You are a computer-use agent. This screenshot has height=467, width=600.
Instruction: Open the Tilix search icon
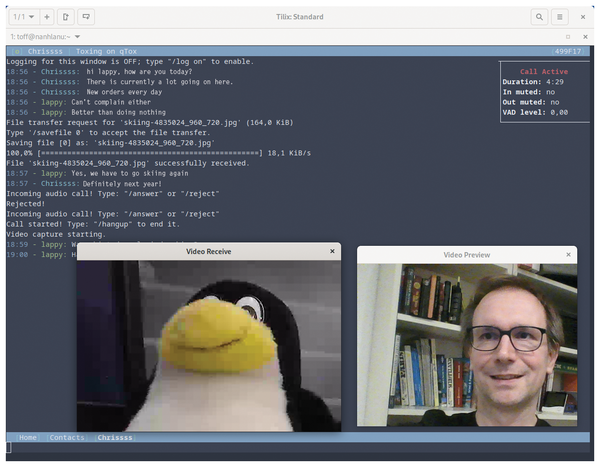tap(539, 17)
